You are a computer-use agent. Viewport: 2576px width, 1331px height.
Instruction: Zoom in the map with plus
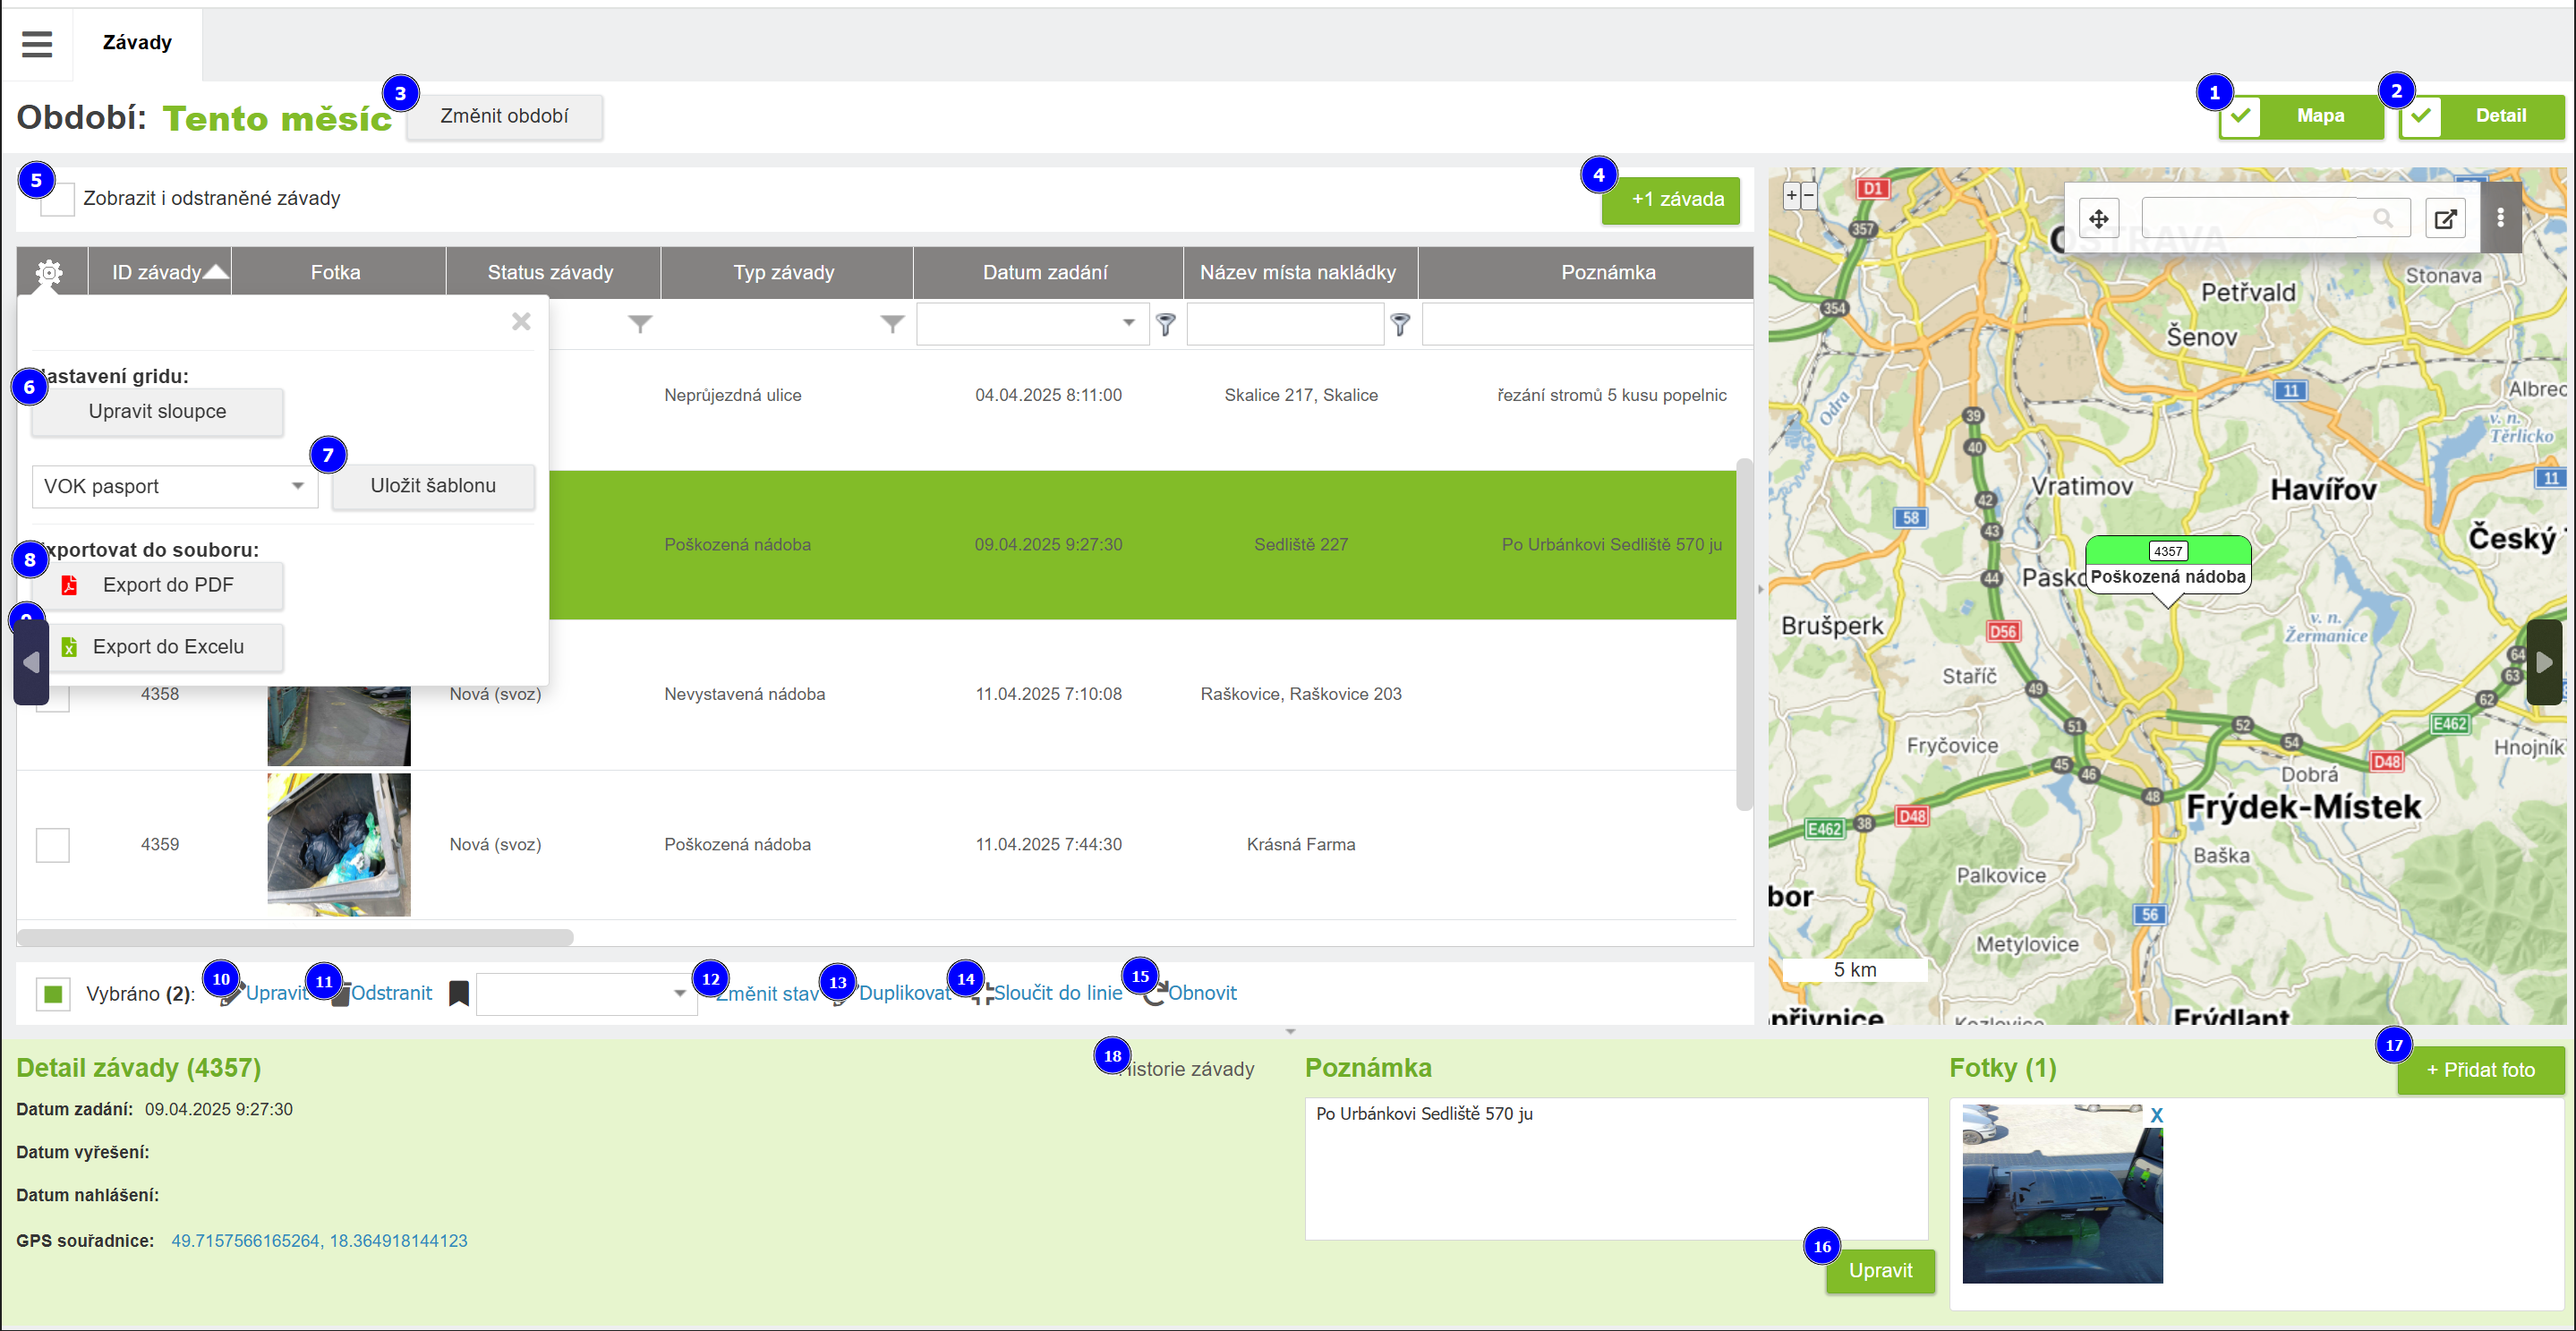click(x=1792, y=196)
